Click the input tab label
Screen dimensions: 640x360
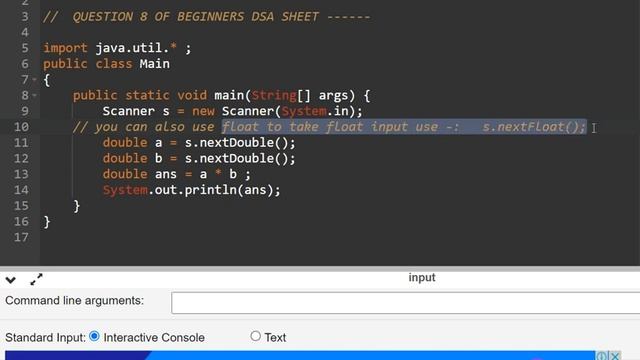422,278
